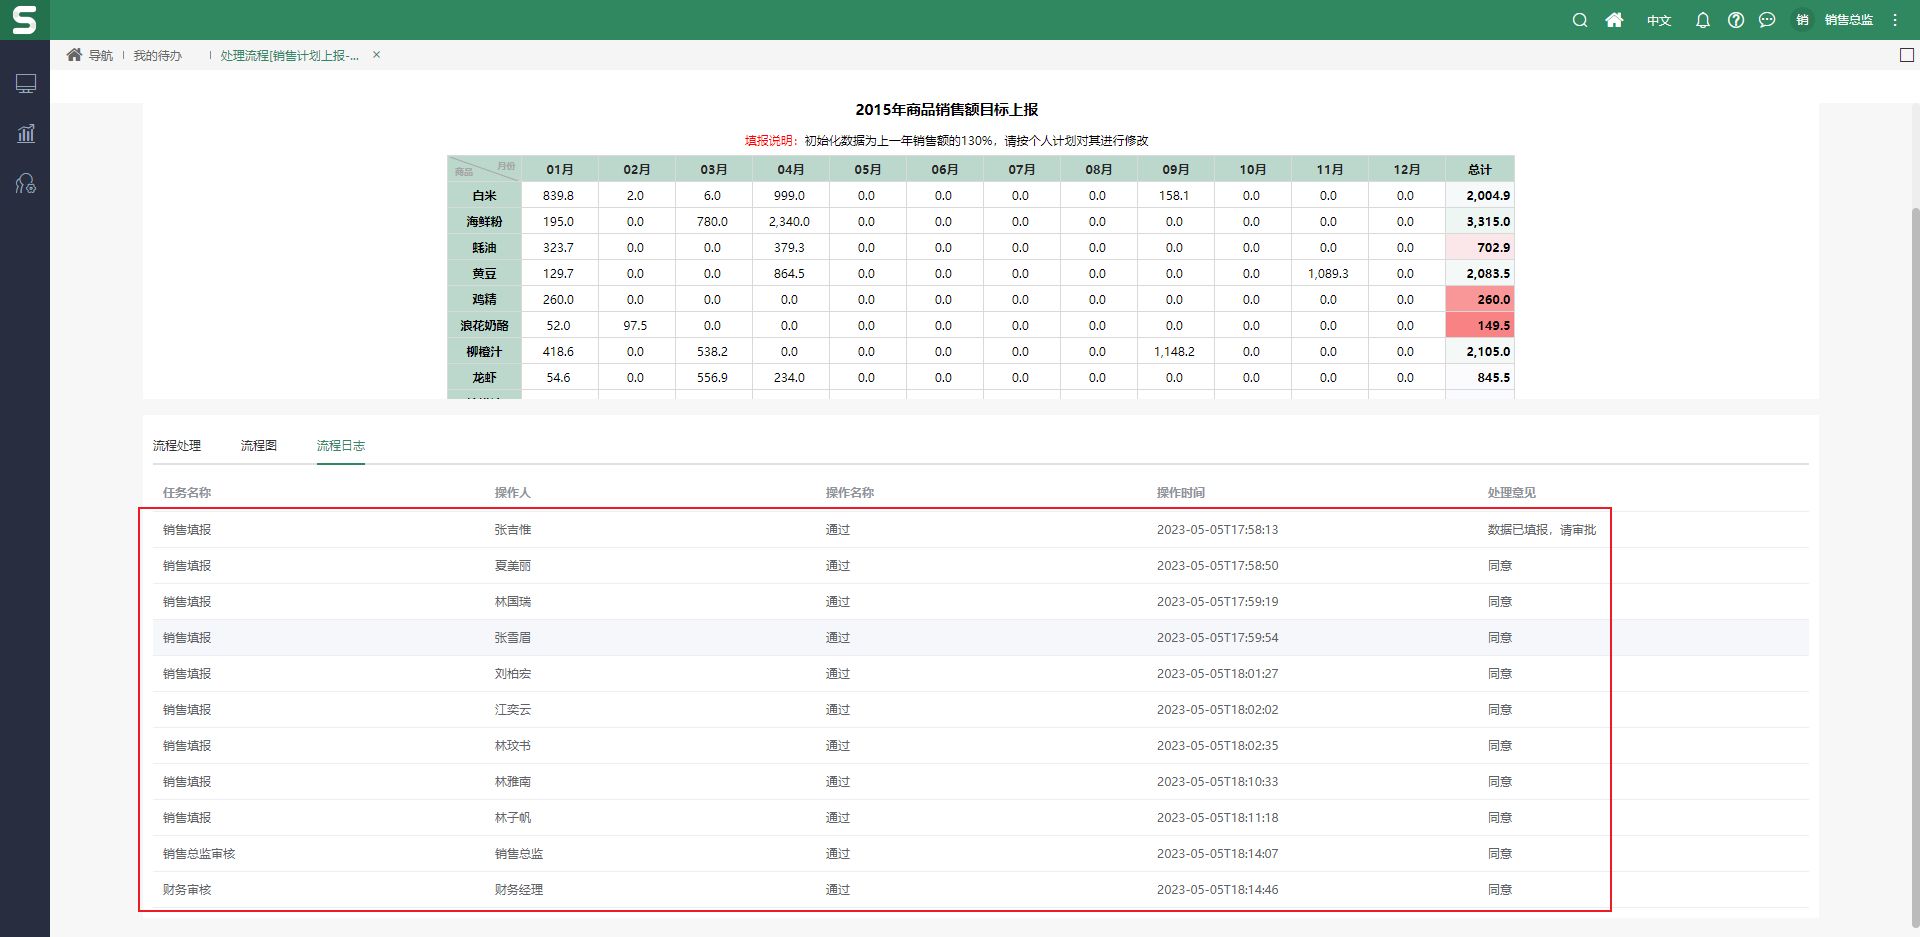The image size is (1920, 937).
Task: Click the 黄豆 November cell 1,089.3
Action: pyautogui.click(x=1329, y=274)
